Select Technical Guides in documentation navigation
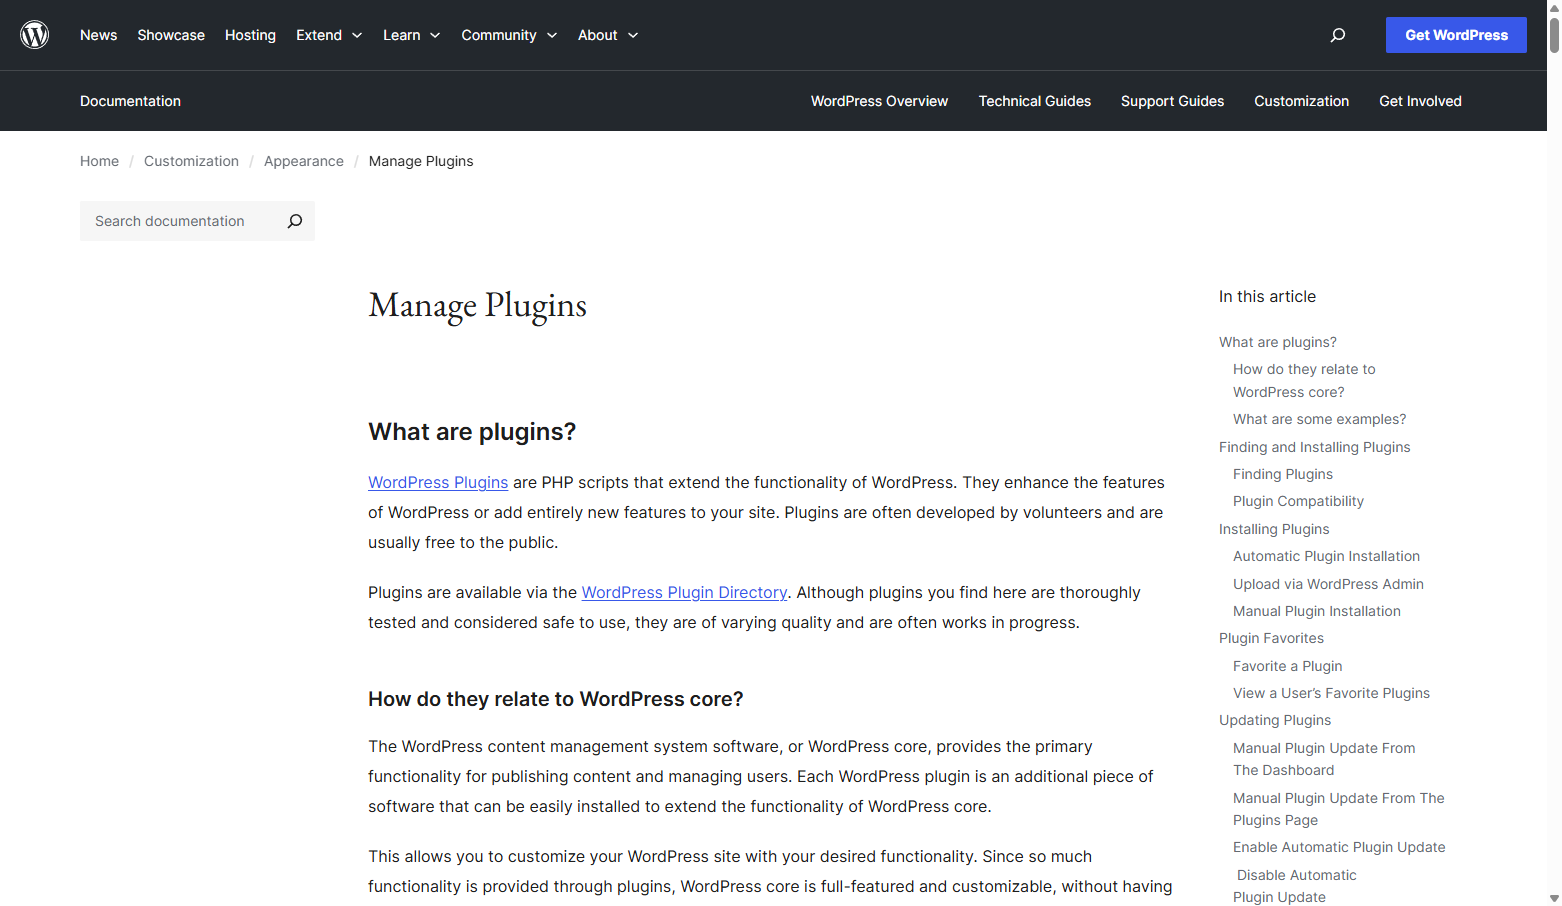 pyautogui.click(x=1034, y=101)
